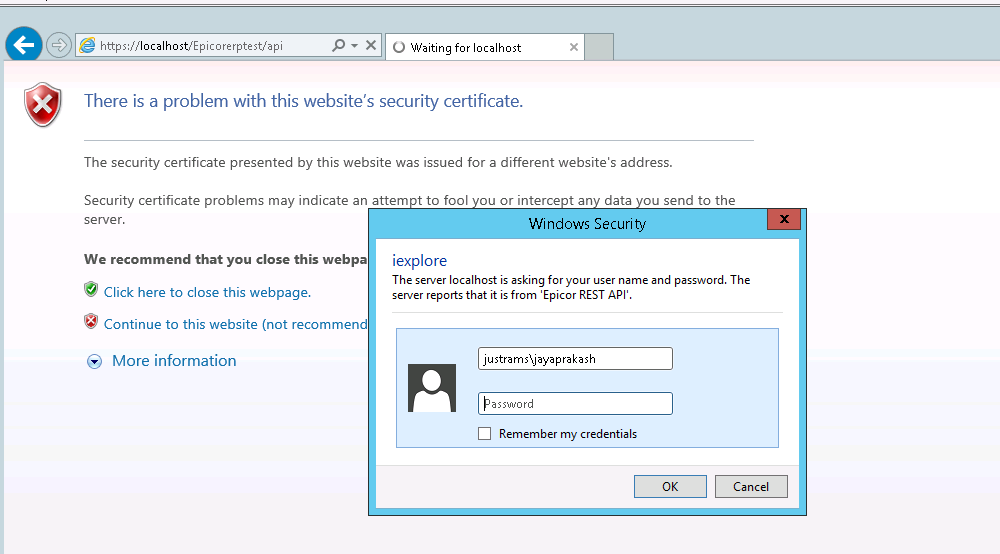Click Cancel in Windows Security dialog
1000x554 pixels.
tap(751, 486)
